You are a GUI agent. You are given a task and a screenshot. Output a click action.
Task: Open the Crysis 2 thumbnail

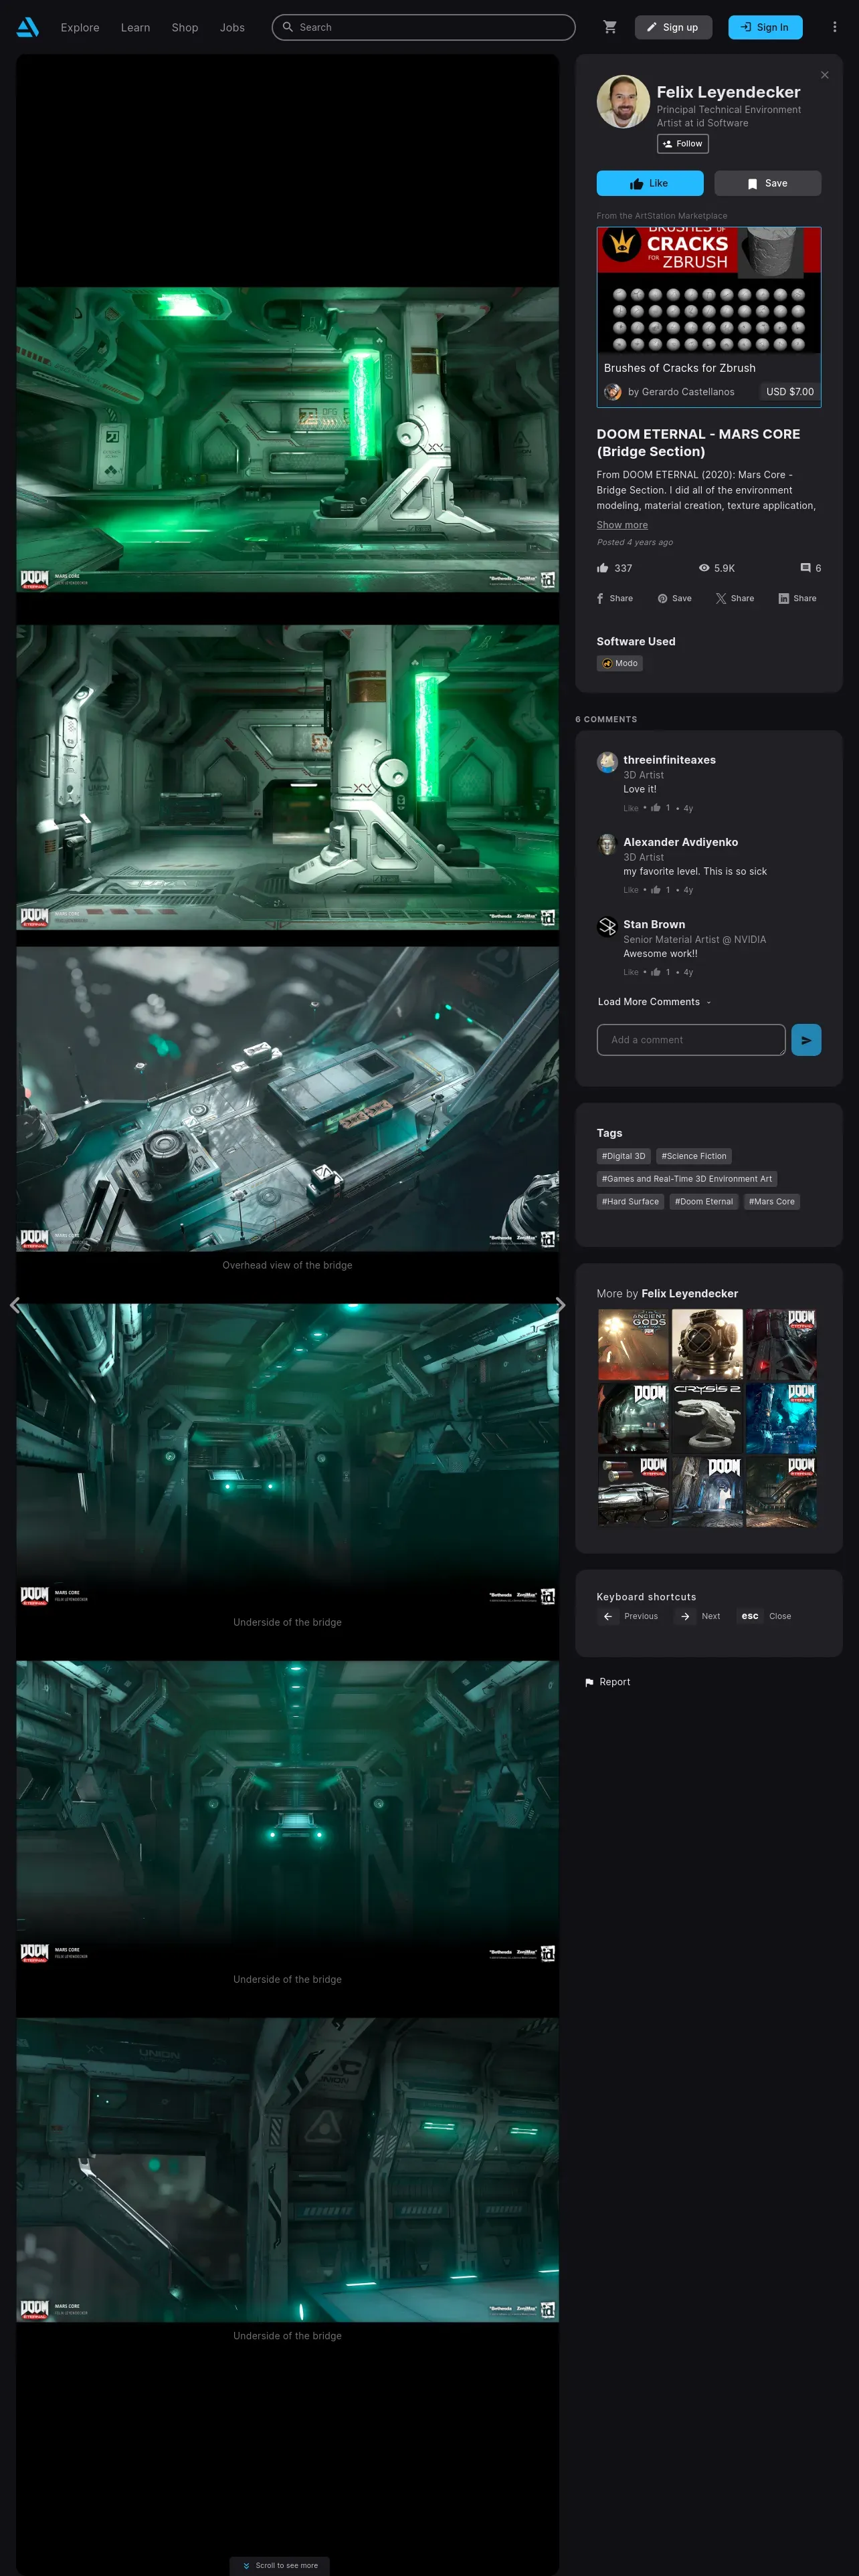[707, 1417]
